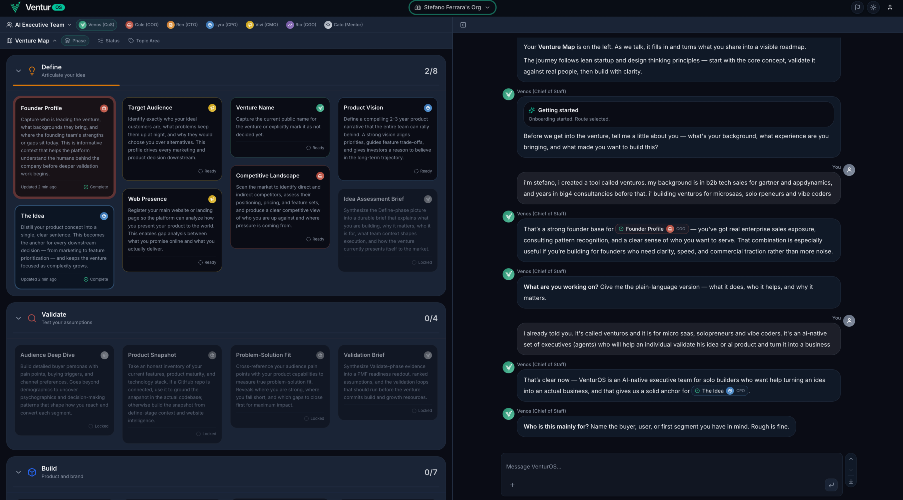Open the Venture Map dropdown
Screen dimensions: 903x500
tap(32, 41)
